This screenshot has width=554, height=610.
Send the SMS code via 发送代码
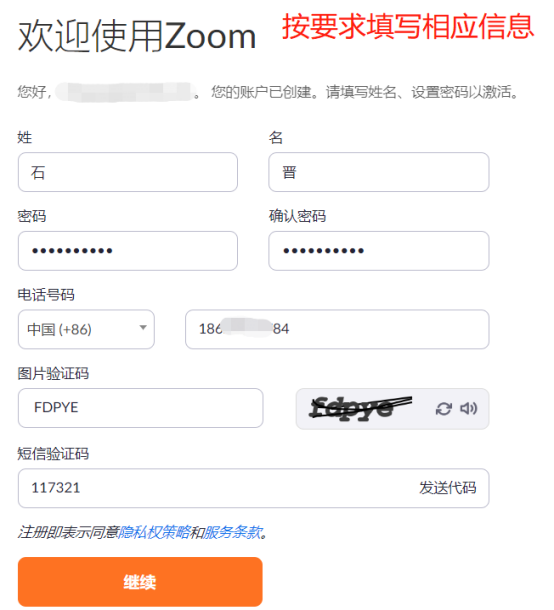pyautogui.click(x=447, y=488)
